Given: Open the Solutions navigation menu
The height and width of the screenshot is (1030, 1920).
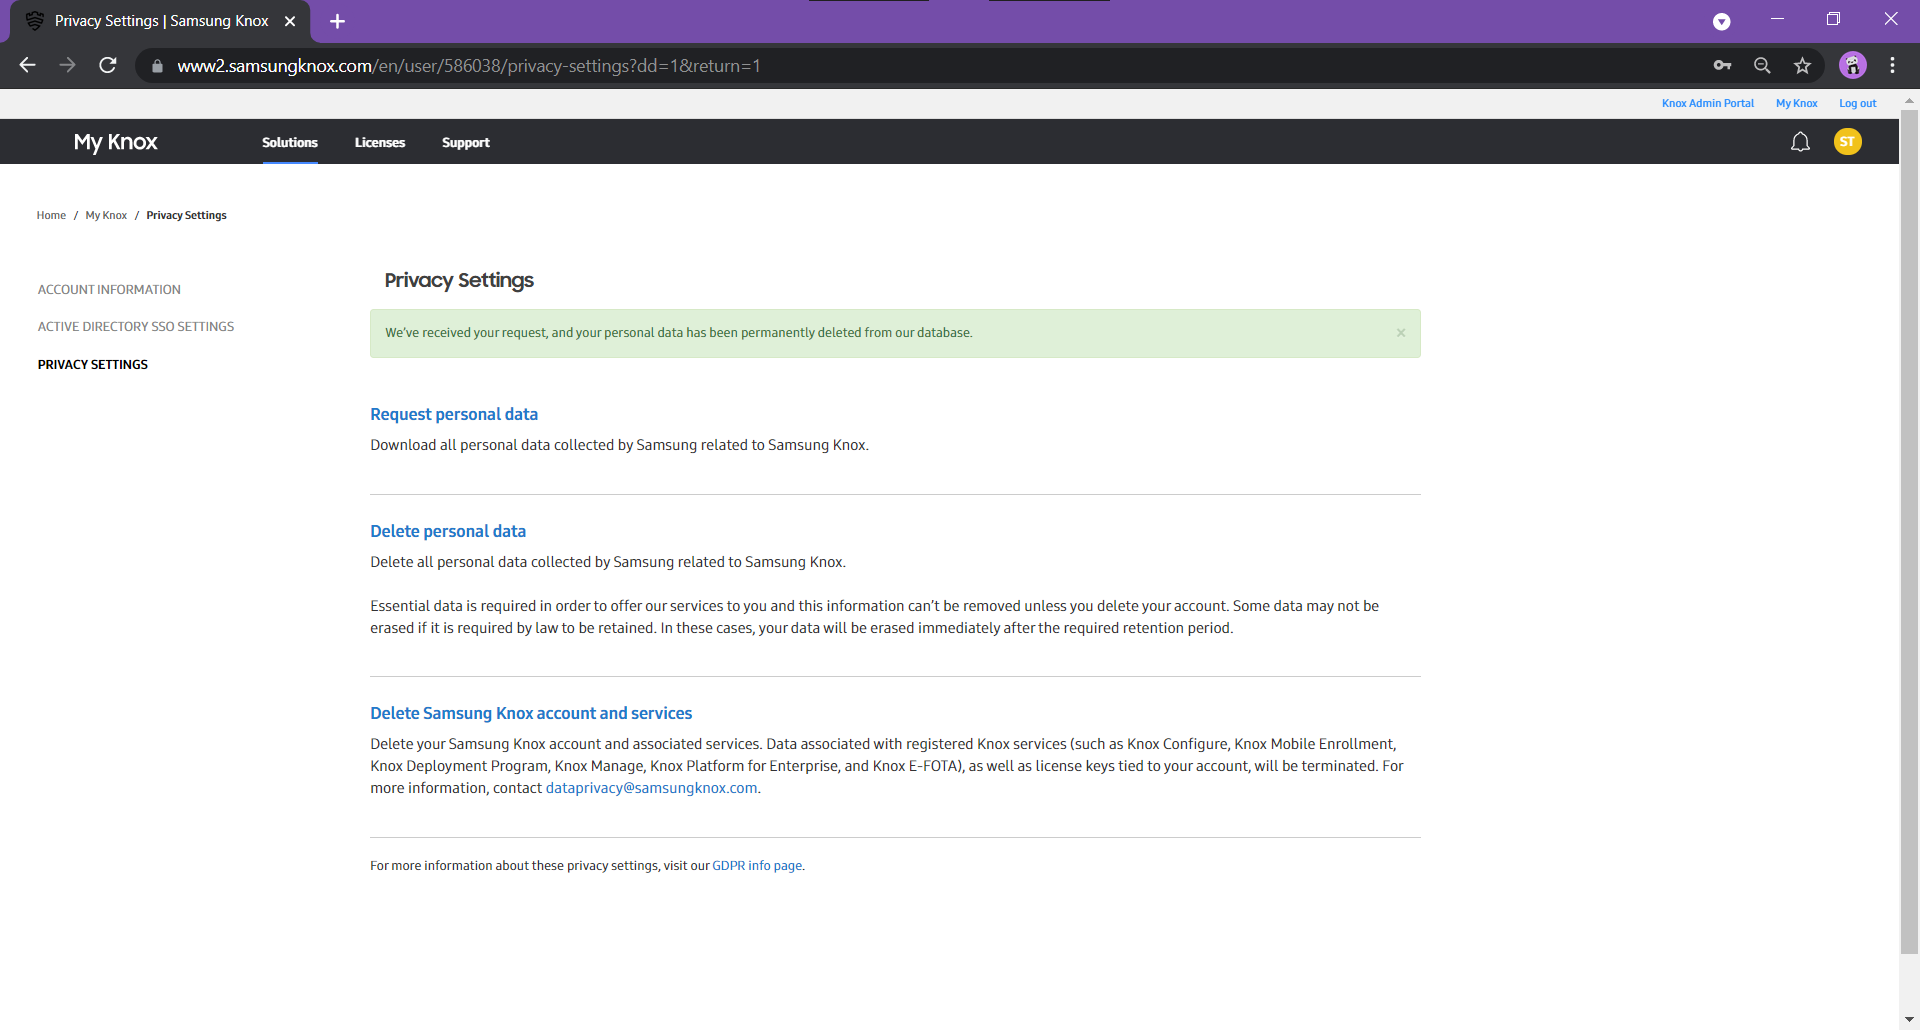Looking at the screenshot, I should pos(290,143).
